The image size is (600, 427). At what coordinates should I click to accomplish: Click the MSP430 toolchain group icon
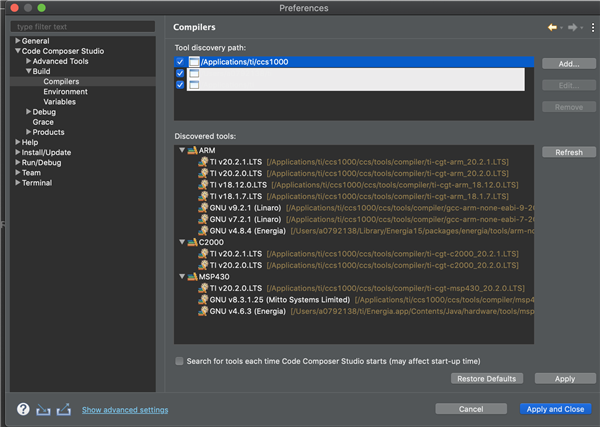(192, 277)
